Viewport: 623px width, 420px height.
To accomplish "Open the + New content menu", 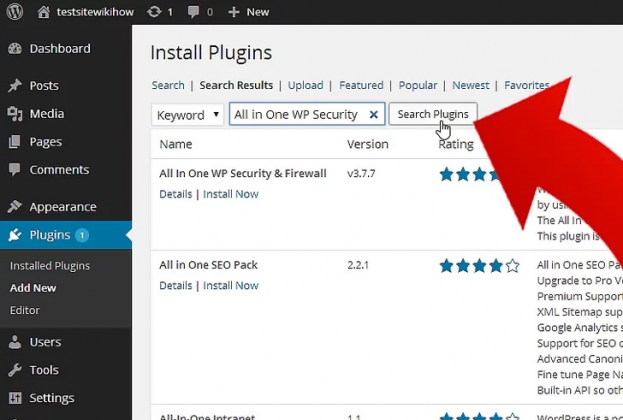I will click(x=248, y=12).
